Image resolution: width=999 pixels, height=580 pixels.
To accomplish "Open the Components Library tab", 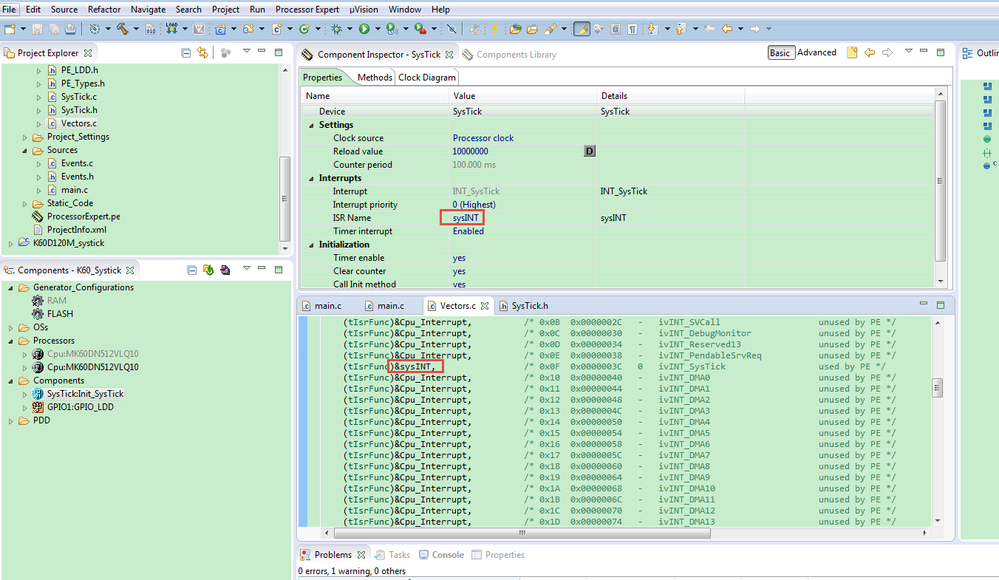I will (x=510, y=55).
